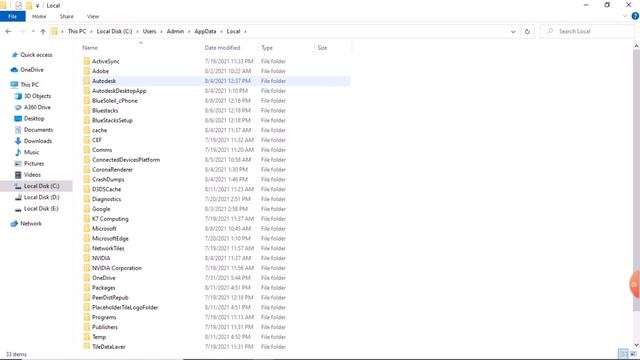Select the ConnectedDevicesPlatform folder icon
This screenshot has width=640, height=360.
click(87, 160)
